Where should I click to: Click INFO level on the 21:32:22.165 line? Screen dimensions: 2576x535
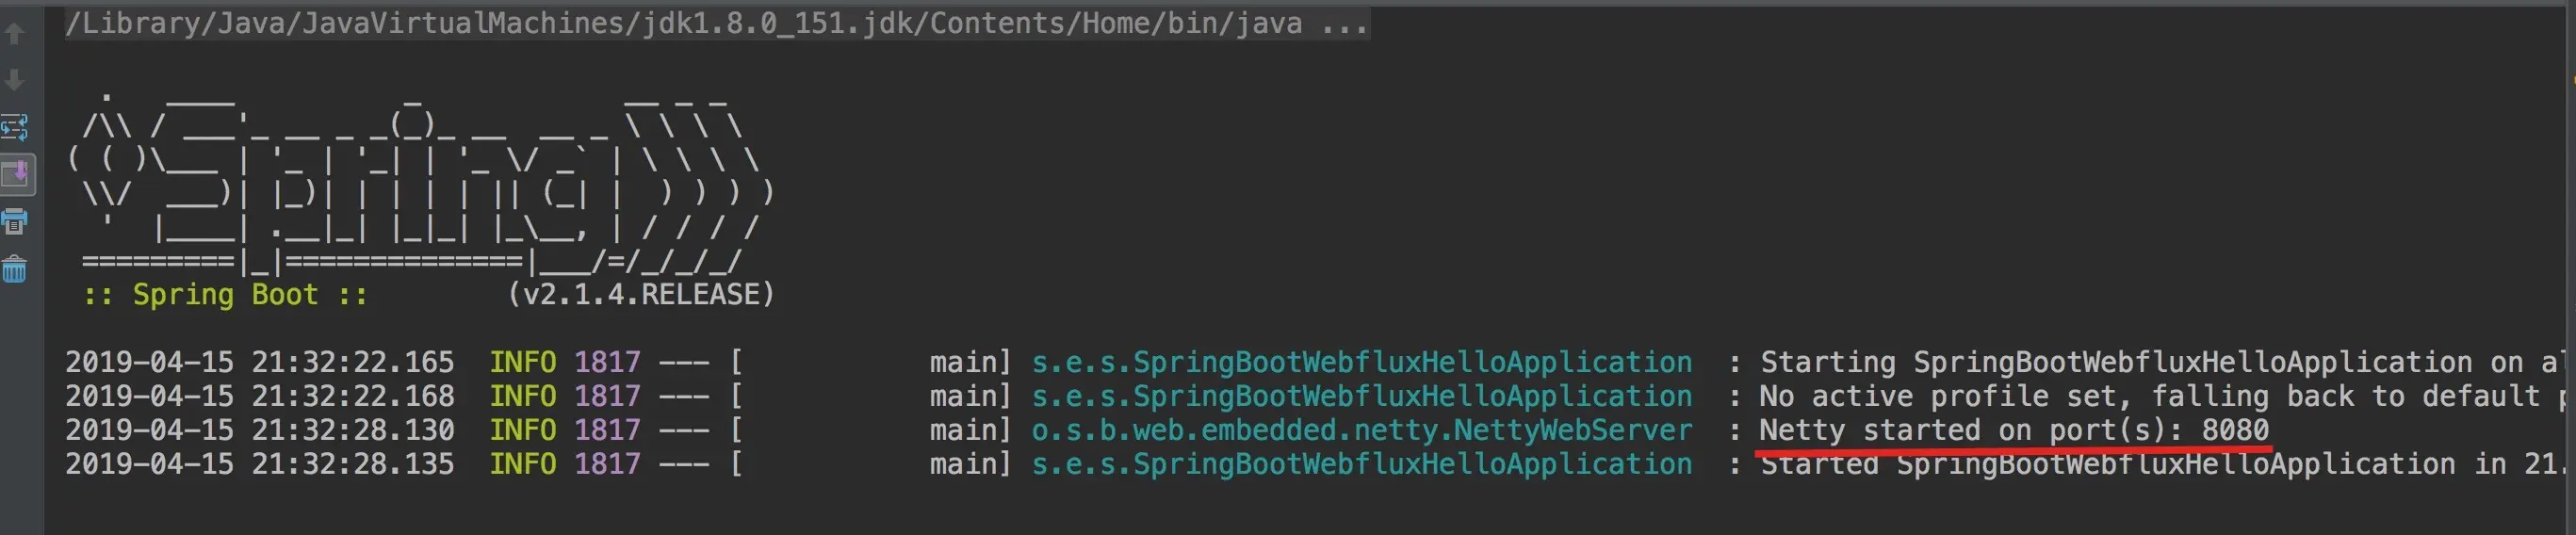(x=523, y=362)
